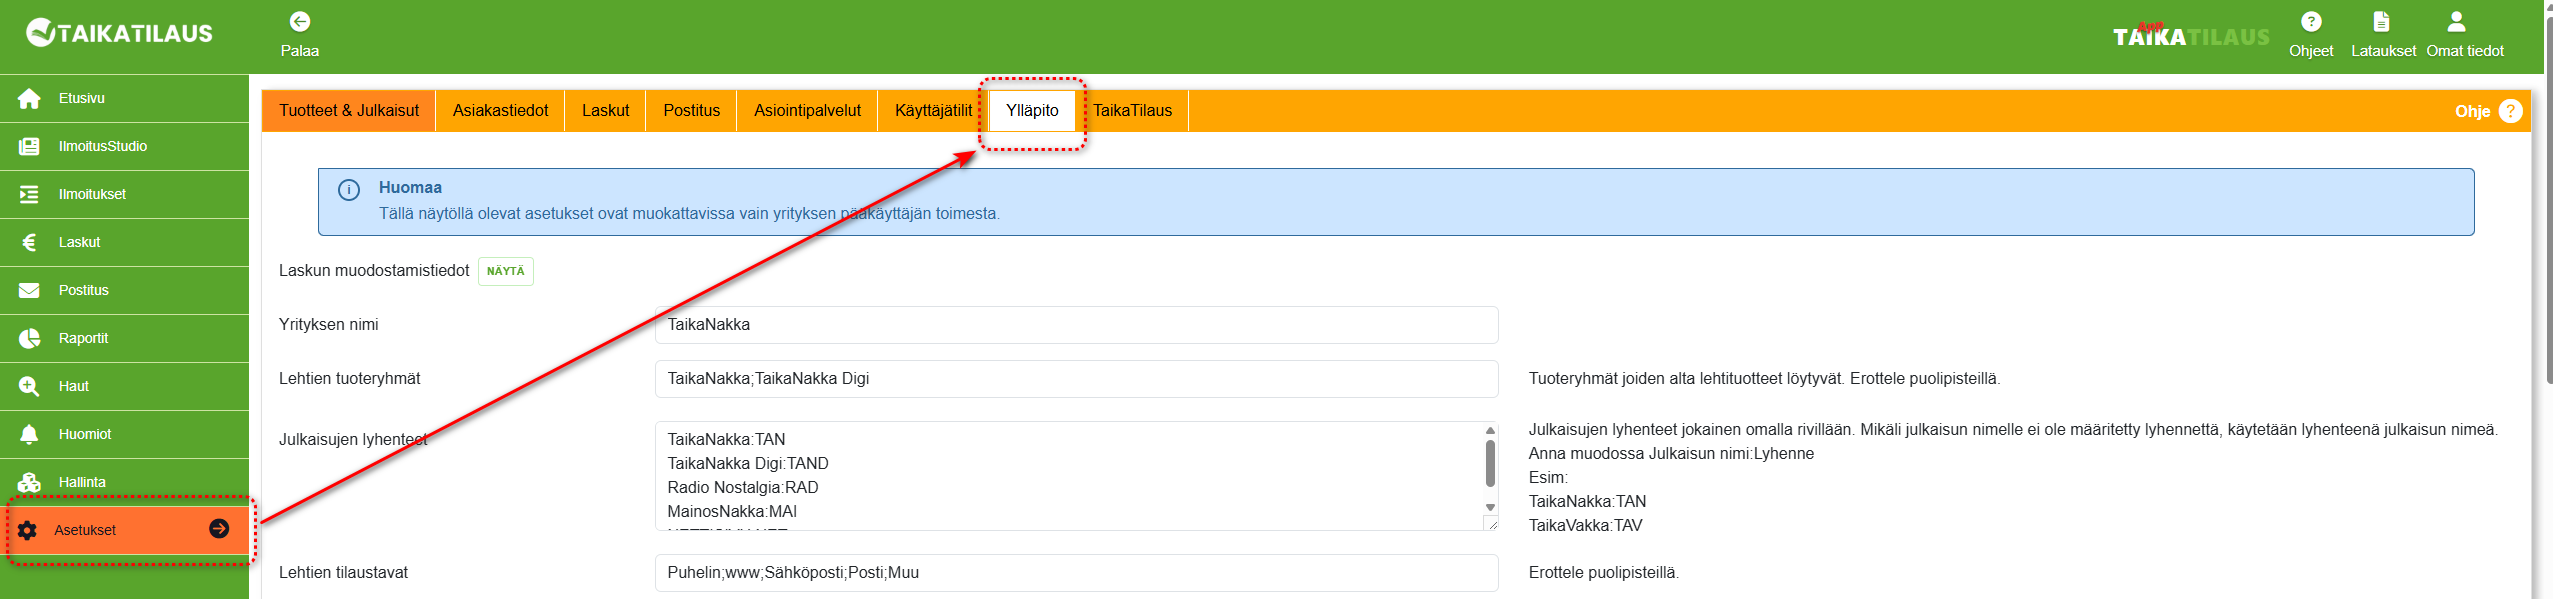Click the NÄYTÄ button
2553x599 pixels.
point(506,271)
